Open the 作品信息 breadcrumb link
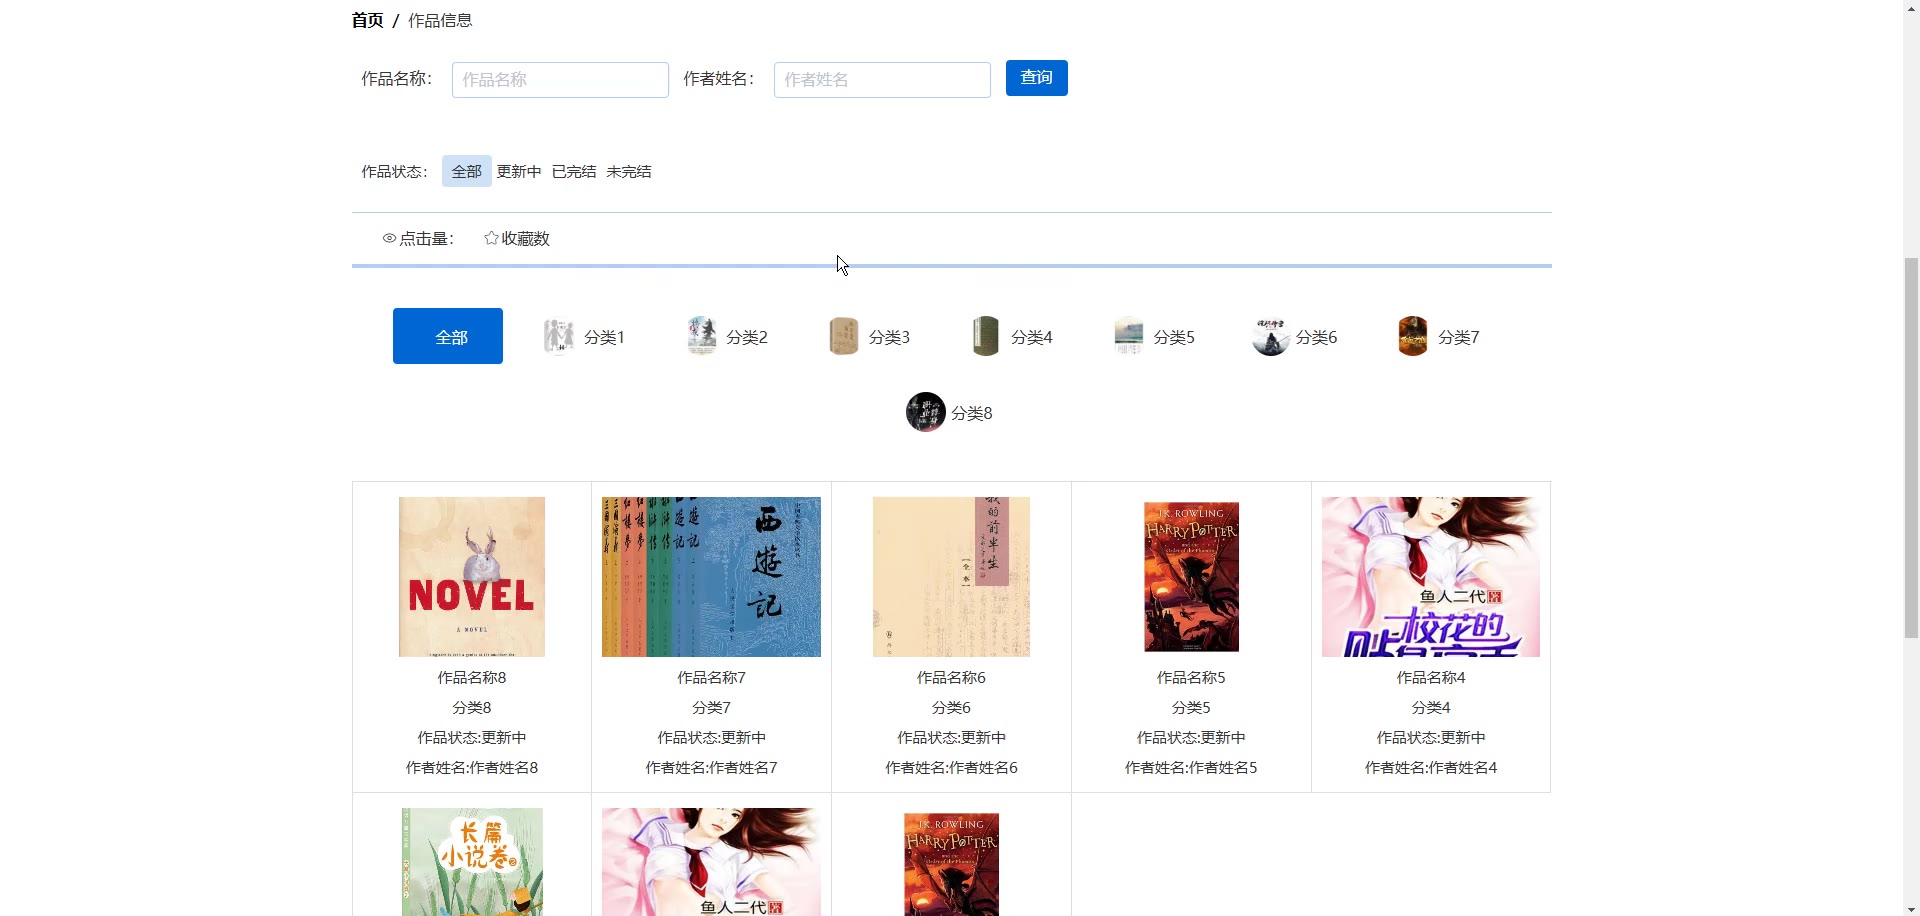The width and height of the screenshot is (1920, 916). click(x=440, y=20)
